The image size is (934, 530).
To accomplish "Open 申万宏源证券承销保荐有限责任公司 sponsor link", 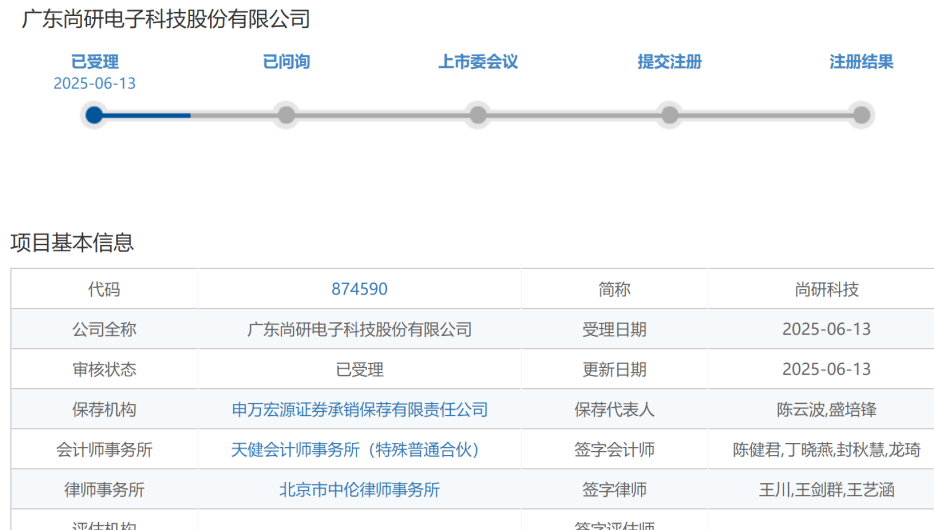I will pyautogui.click(x=359, y=409).
